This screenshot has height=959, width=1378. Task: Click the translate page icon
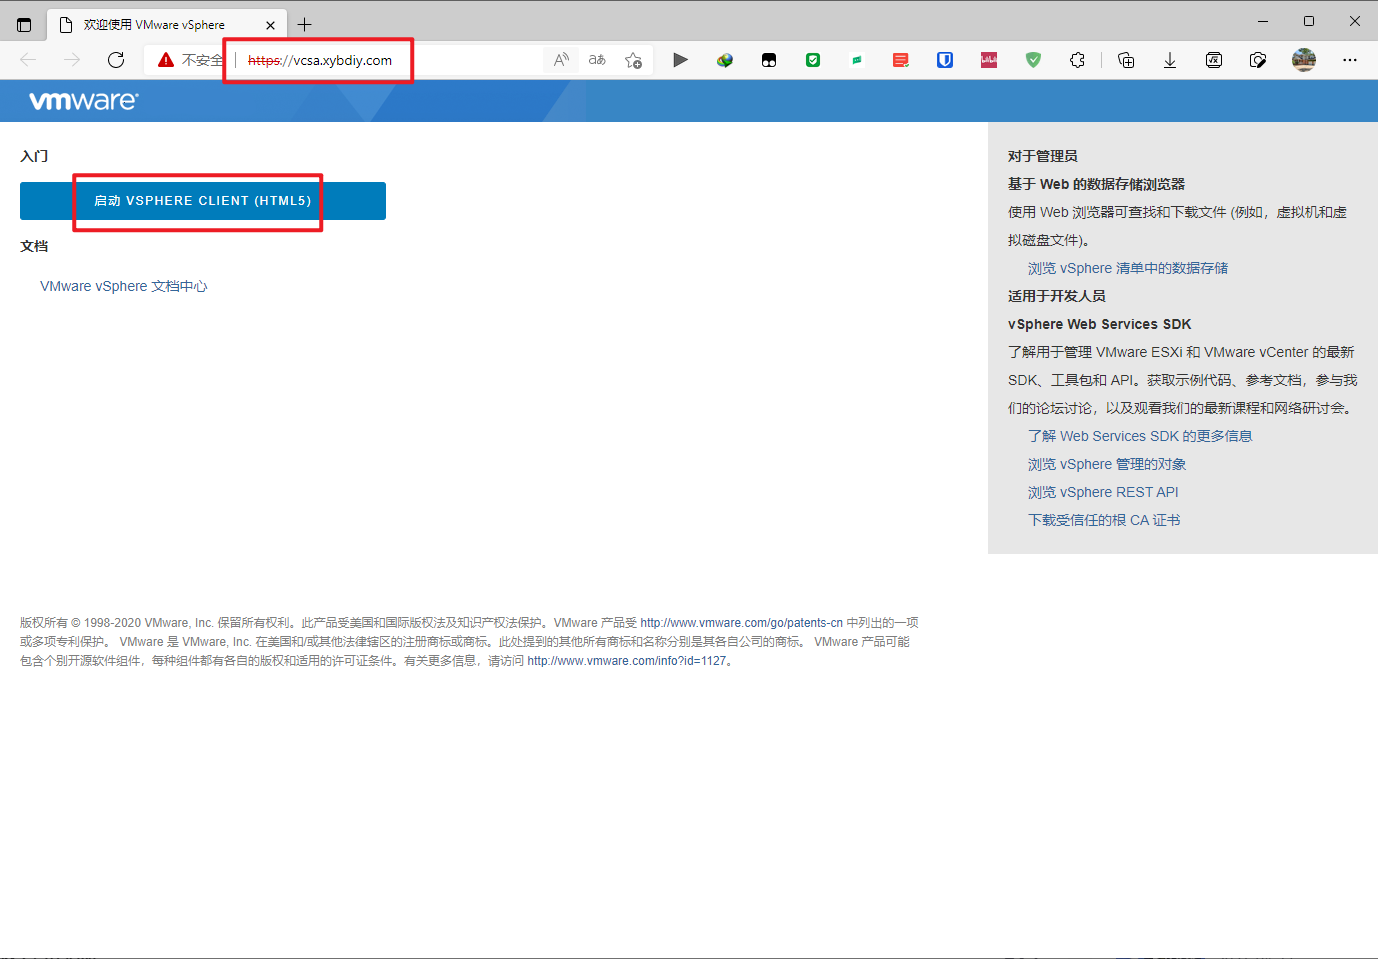[597, 60]
